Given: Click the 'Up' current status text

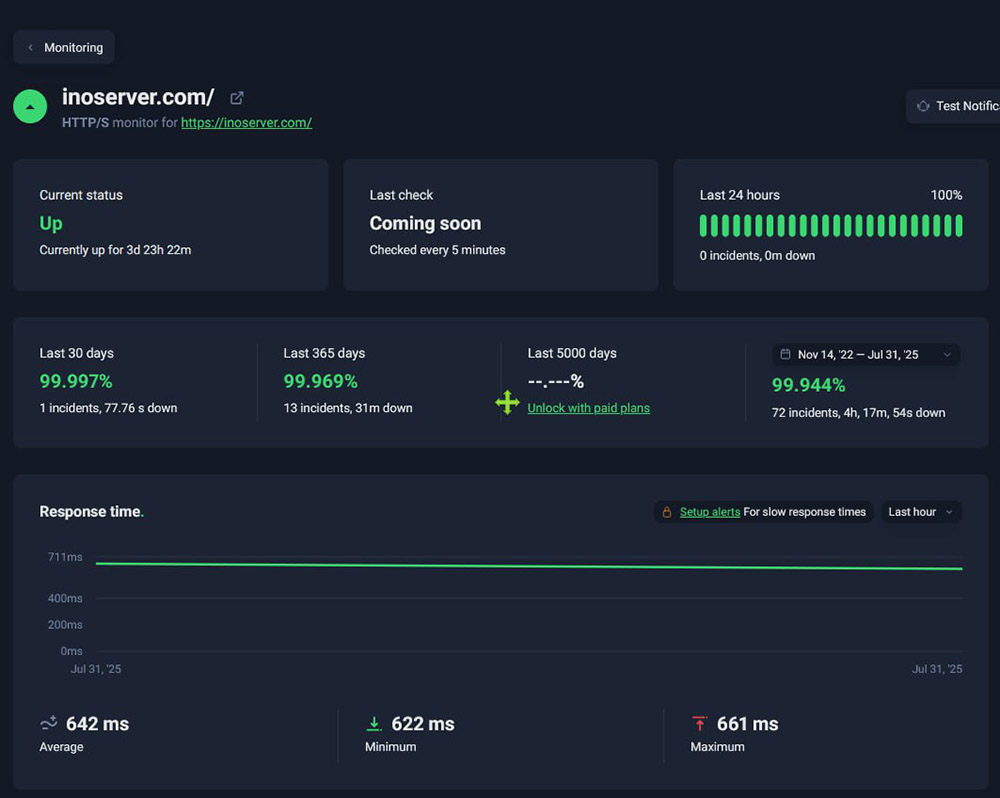Looking at the screenshot, I should [51, 223].
